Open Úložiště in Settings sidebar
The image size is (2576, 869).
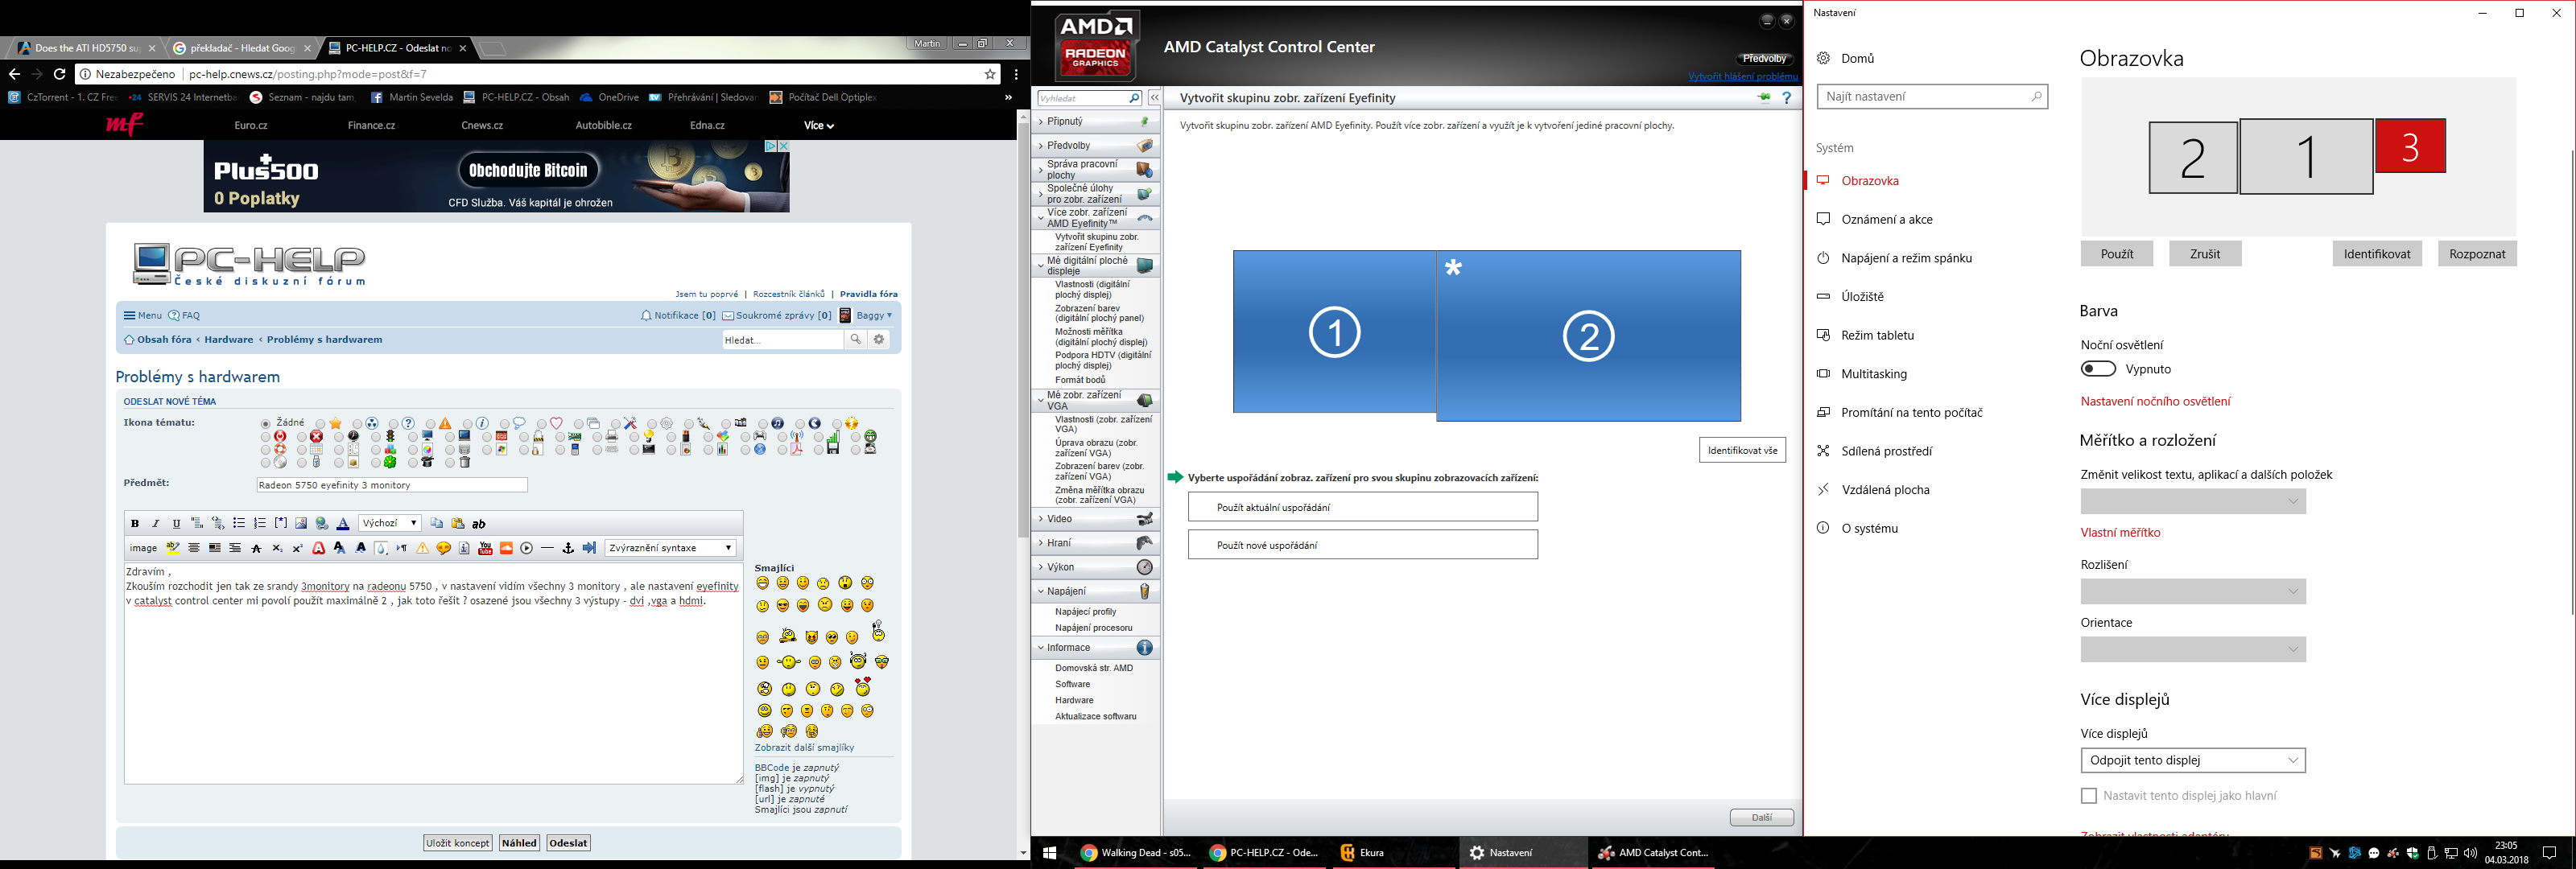[1862, 297]
